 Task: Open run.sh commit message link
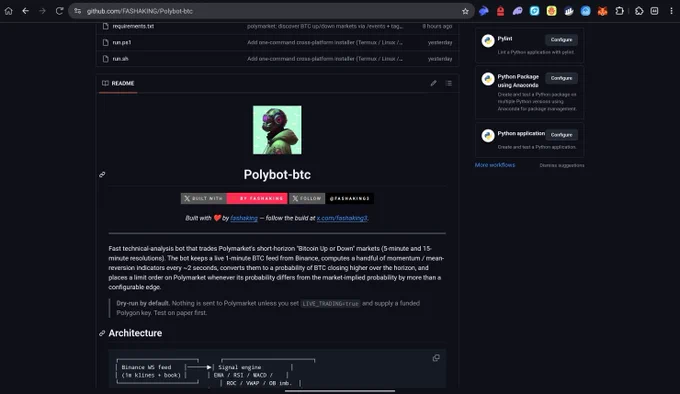click(325, 59)
